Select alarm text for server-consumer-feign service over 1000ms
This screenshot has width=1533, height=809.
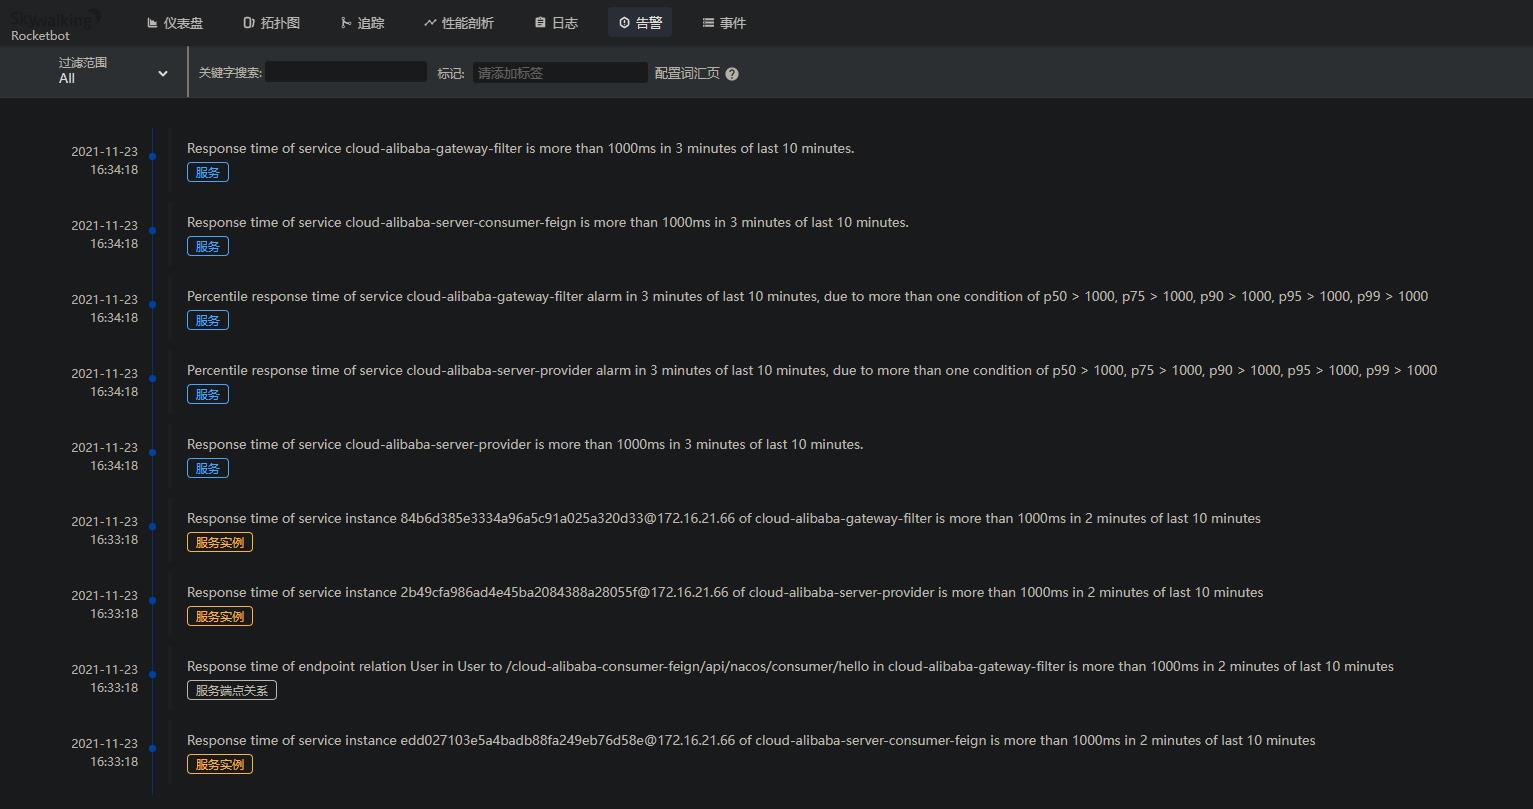pyautogui.click(x=548, y=222)
